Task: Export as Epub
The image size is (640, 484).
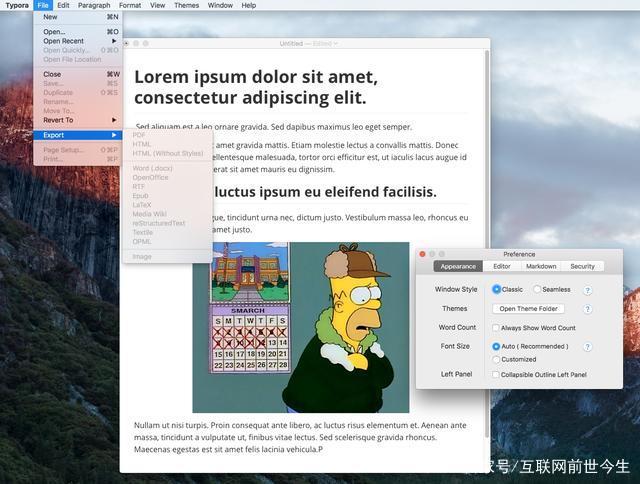Action: pos(168,196)
